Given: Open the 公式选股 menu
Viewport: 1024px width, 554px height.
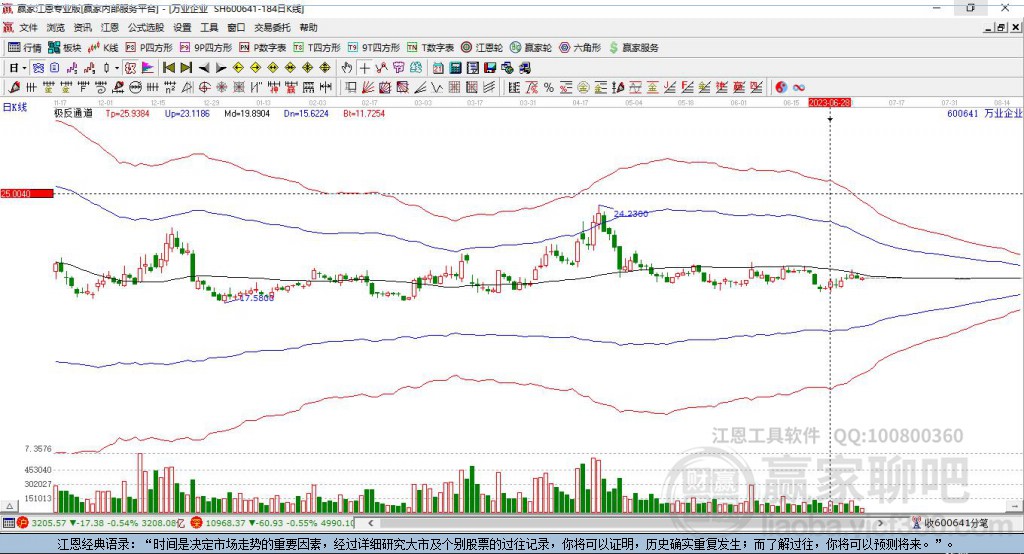Looking at the screenshot, I should tap(146, 27).
